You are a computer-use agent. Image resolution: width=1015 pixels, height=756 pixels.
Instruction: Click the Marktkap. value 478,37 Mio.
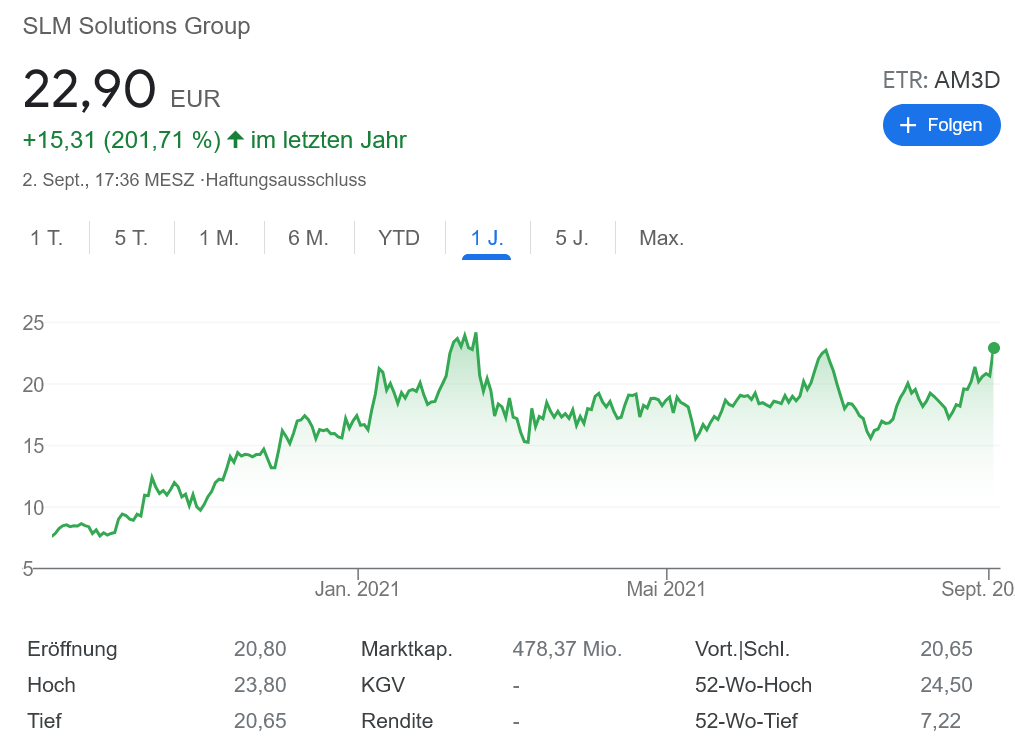click(x=567, y=649)
